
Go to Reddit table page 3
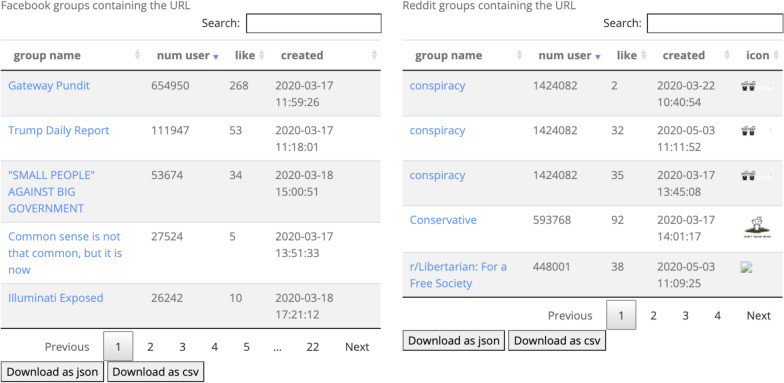pos(686,316)
